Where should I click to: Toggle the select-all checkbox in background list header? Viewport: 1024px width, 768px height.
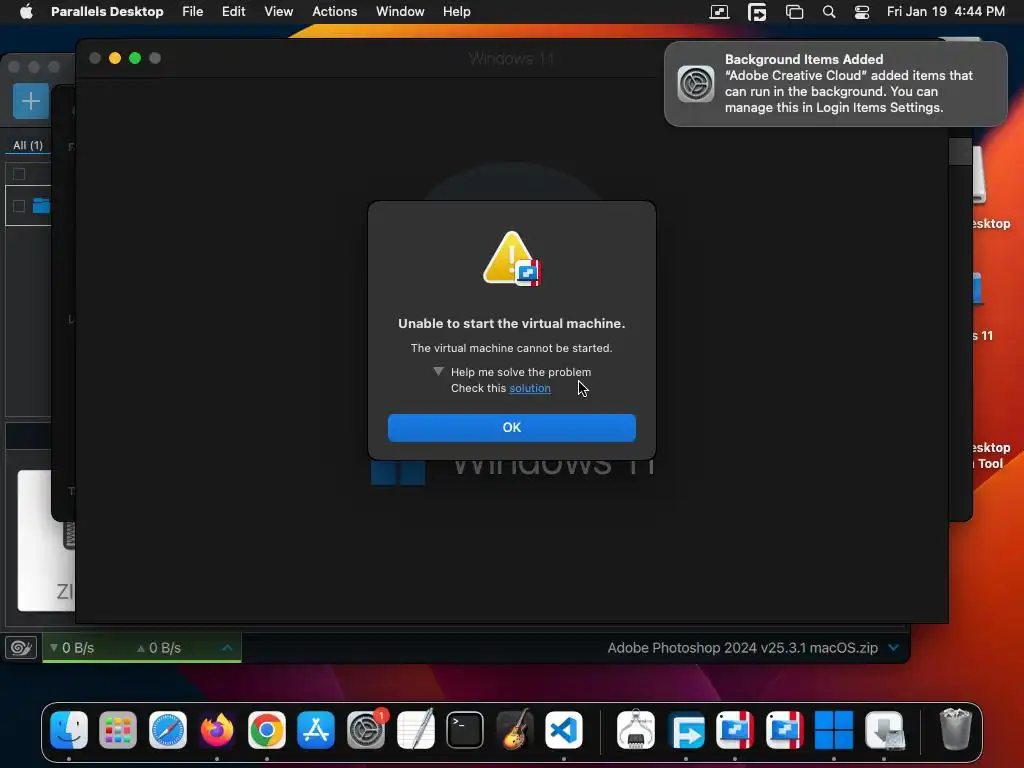coord(19,174)
